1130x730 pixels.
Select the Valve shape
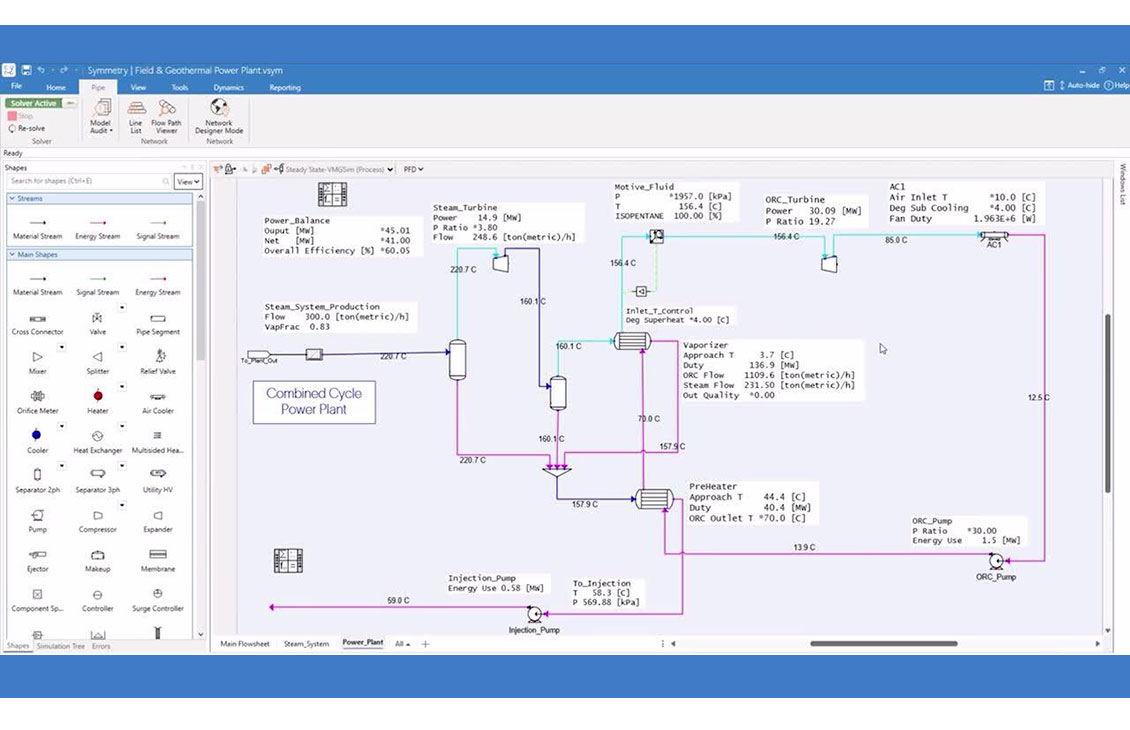pos(97,323)
